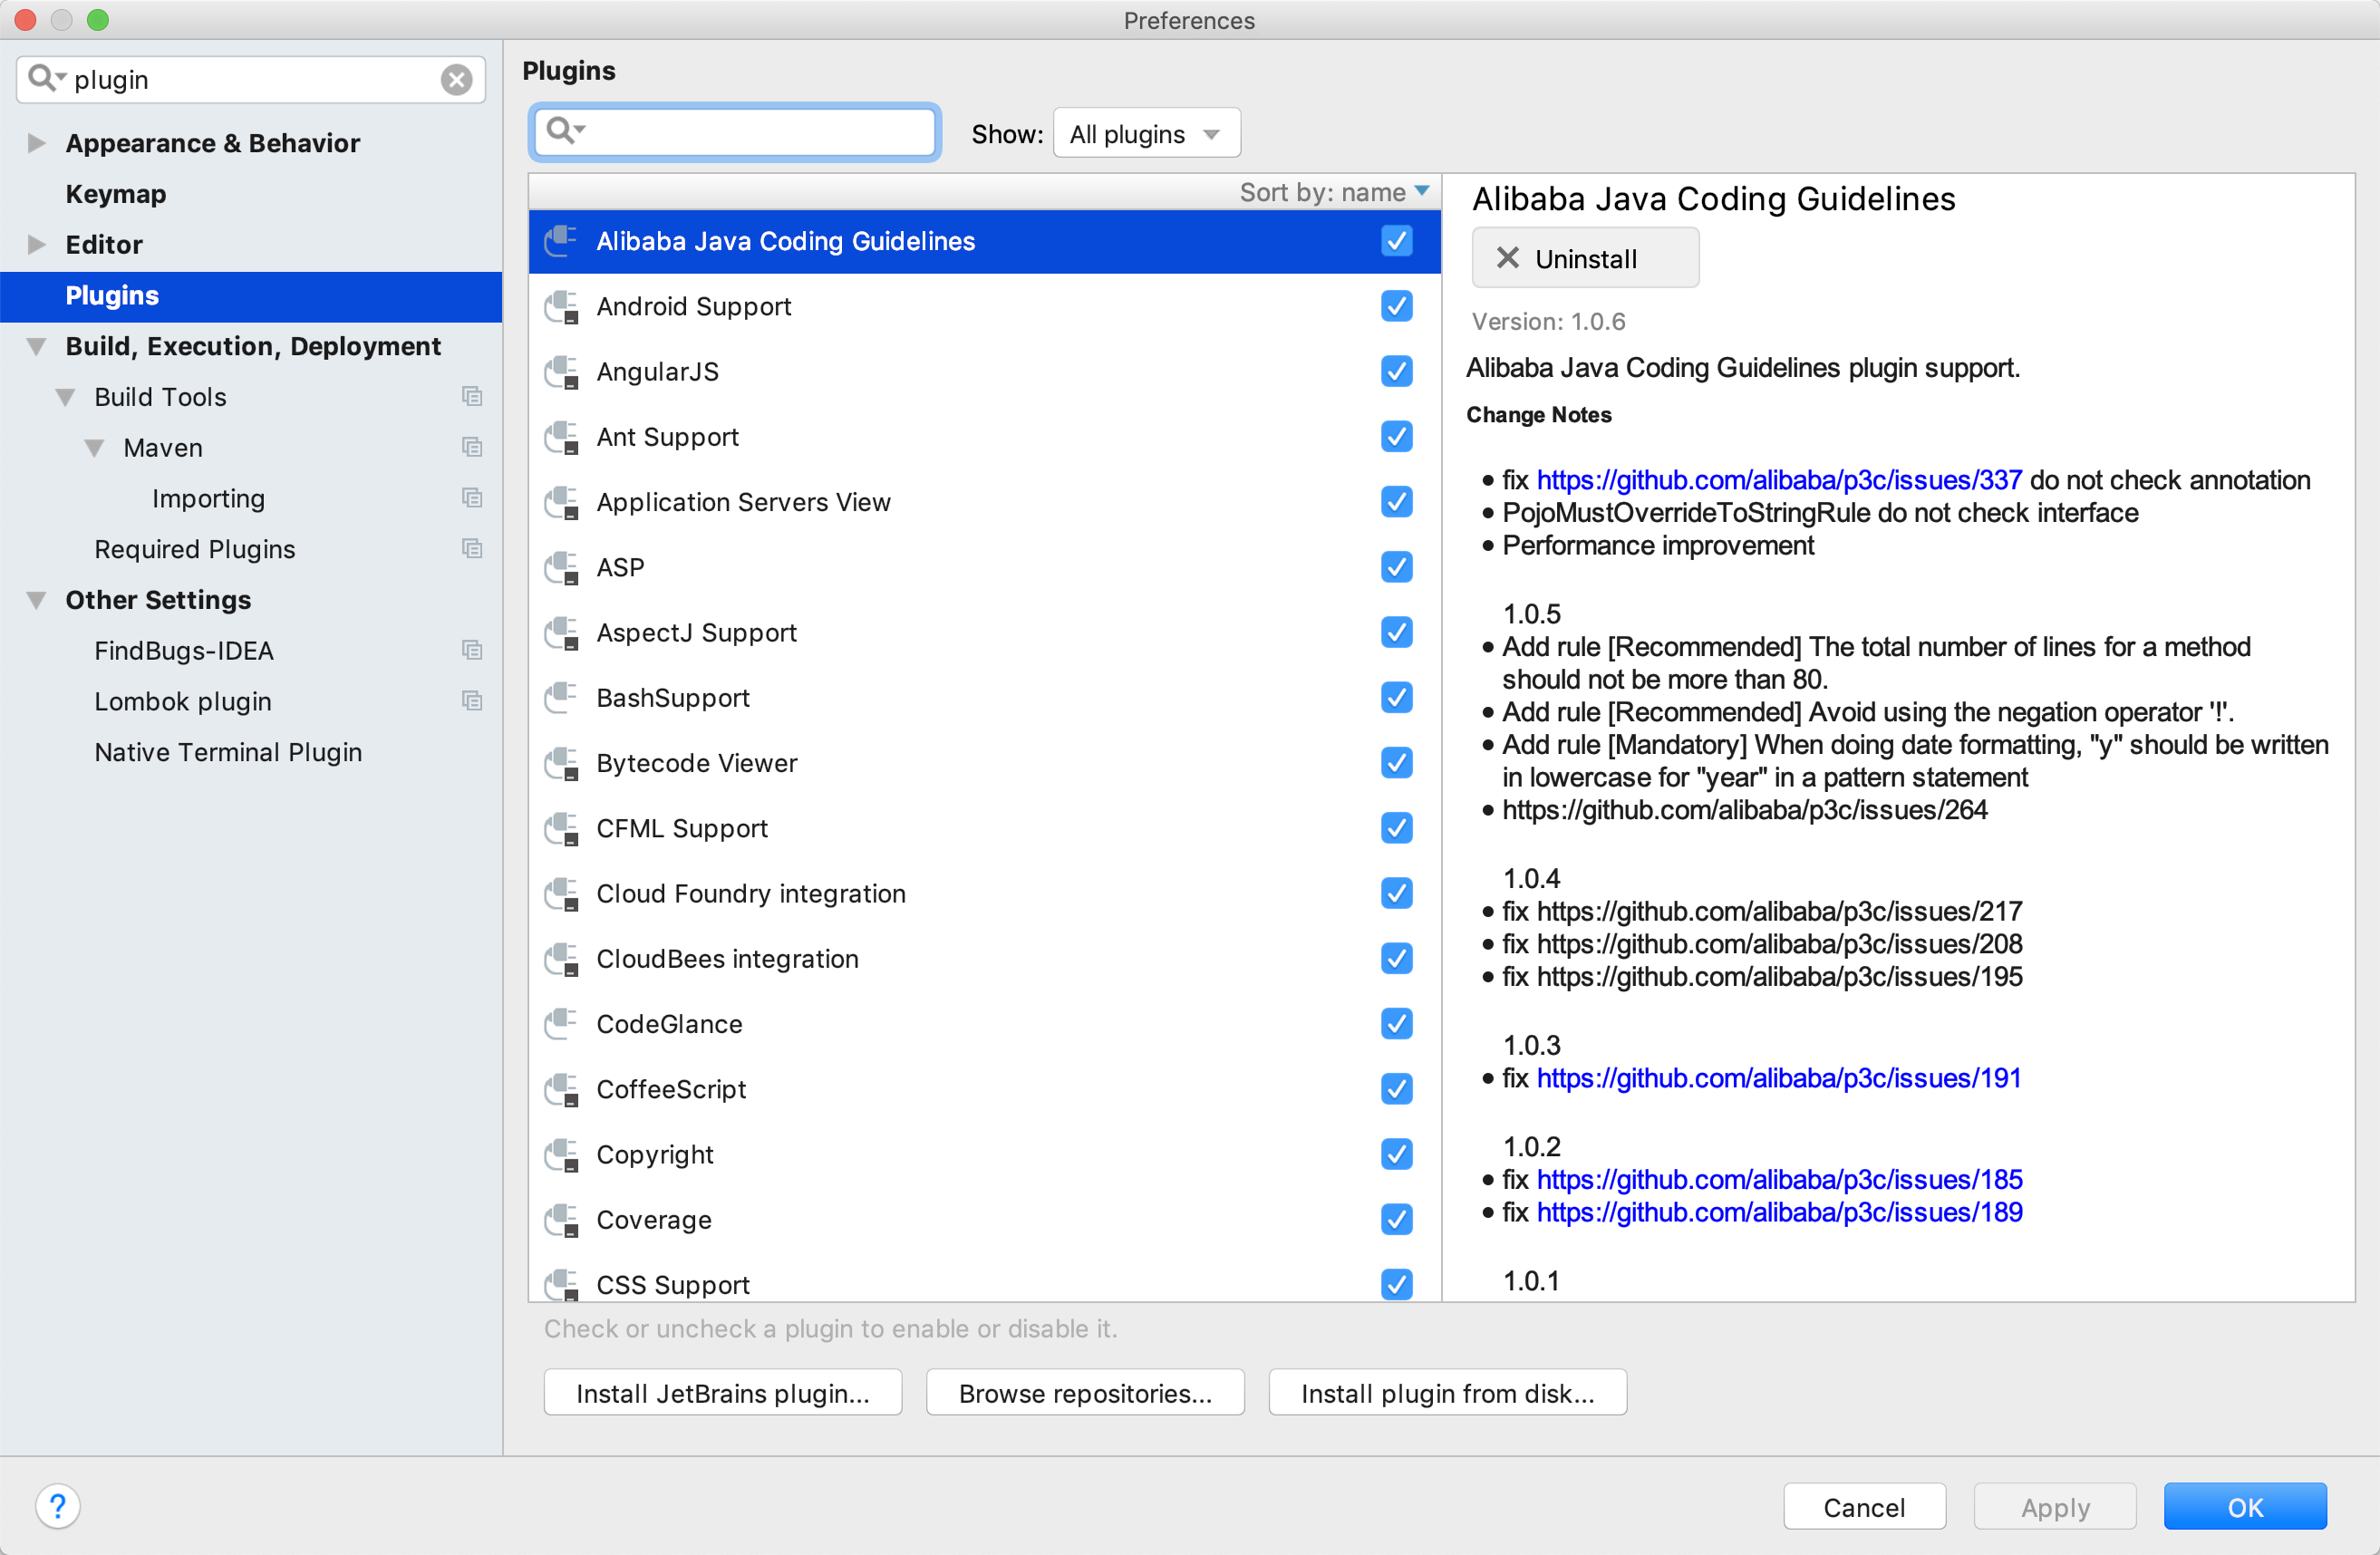Uncheck the Android Support plugin

tap(1397, 306)
